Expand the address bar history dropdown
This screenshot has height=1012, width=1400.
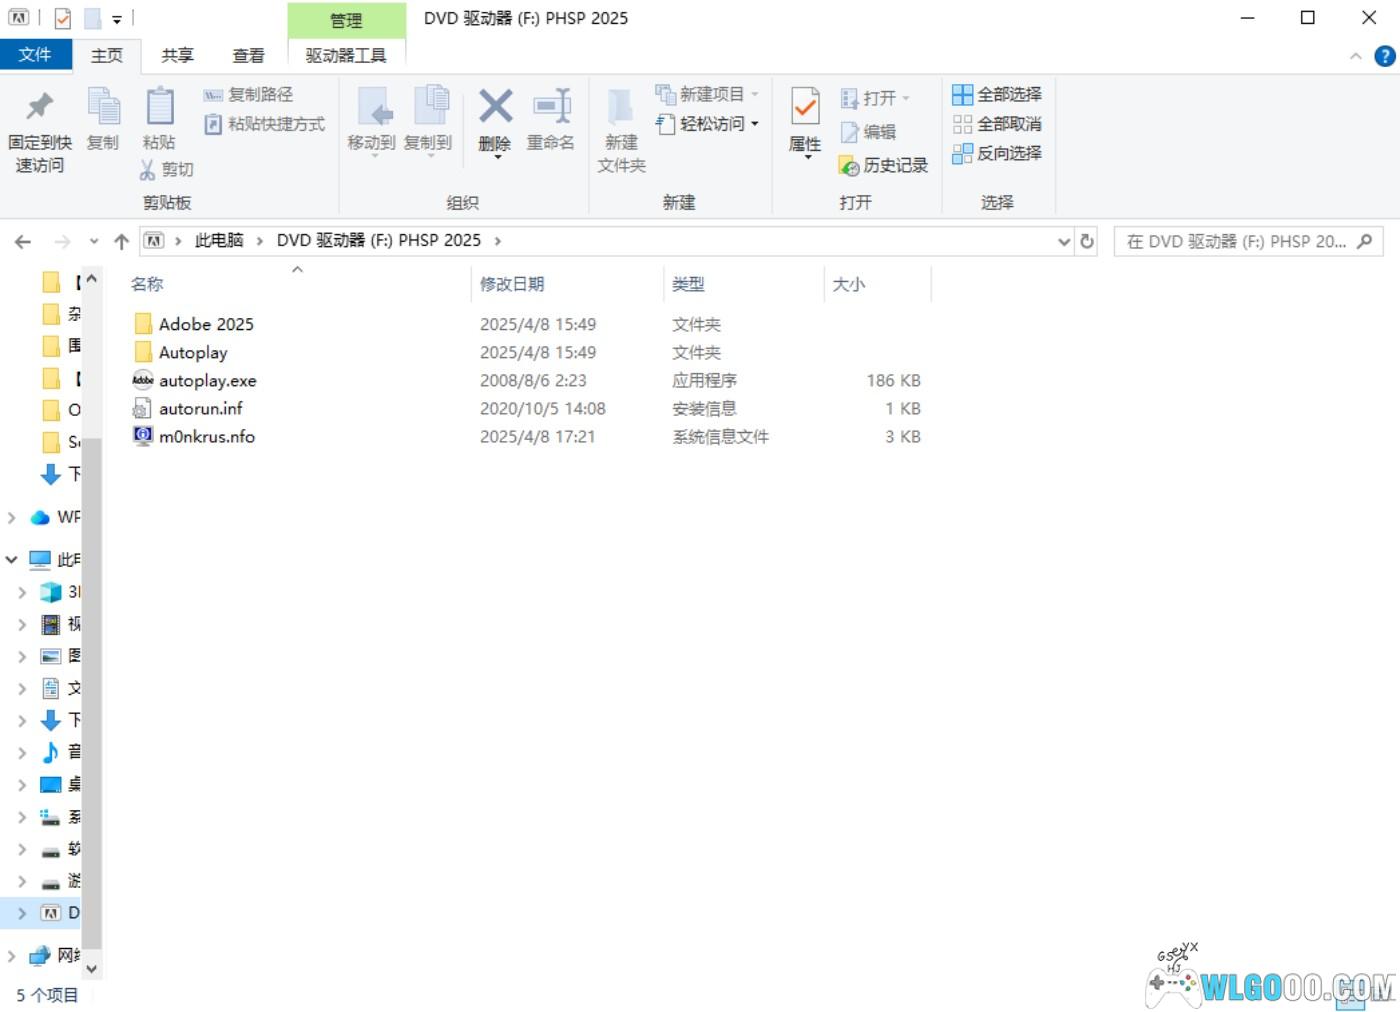pyautogui.click(x=1063, y=241)
